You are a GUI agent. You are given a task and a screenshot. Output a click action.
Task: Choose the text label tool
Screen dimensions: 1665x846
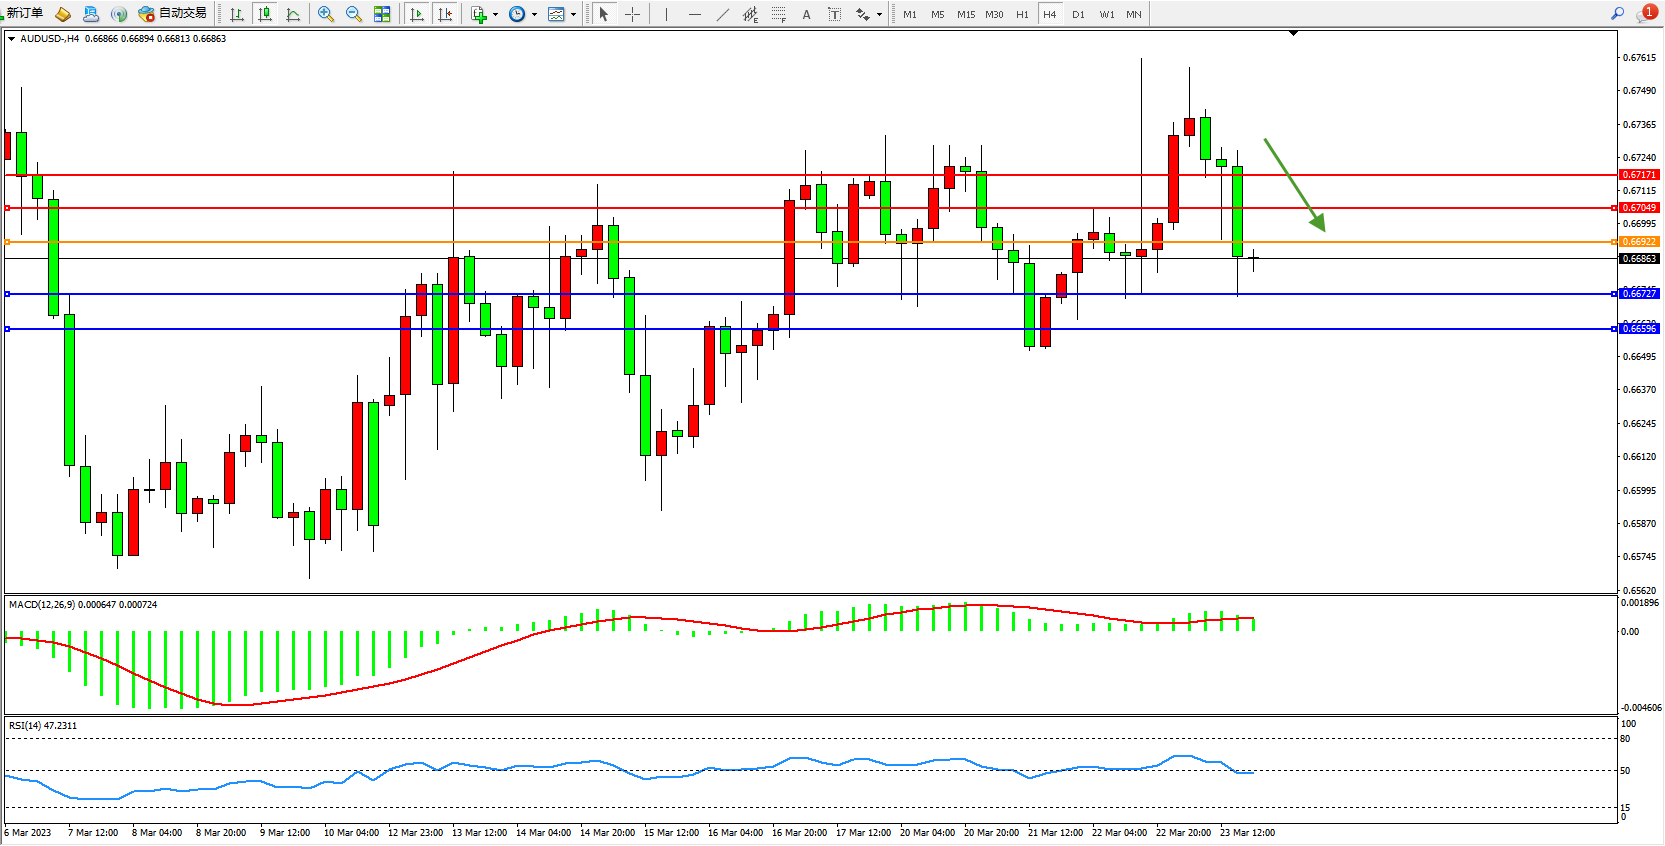[x=806, y=14]
